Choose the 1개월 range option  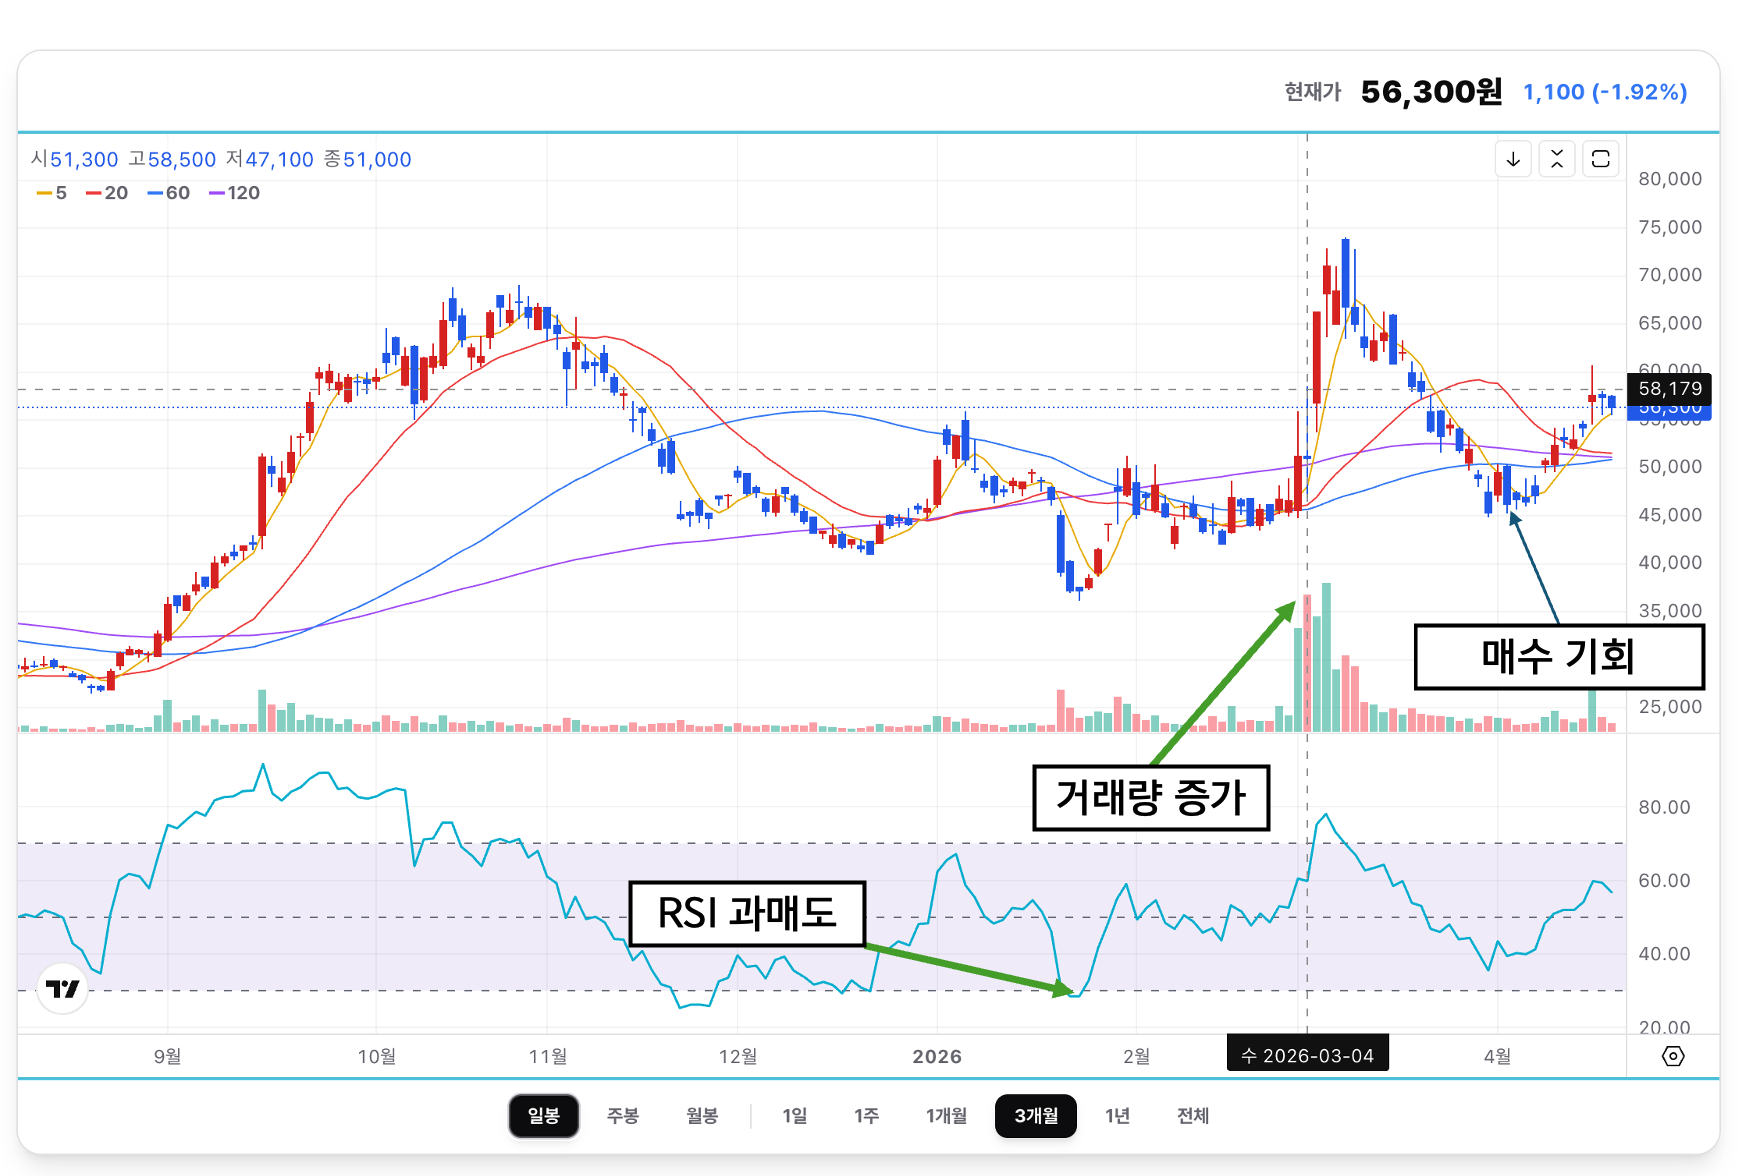pos(946,1116)
